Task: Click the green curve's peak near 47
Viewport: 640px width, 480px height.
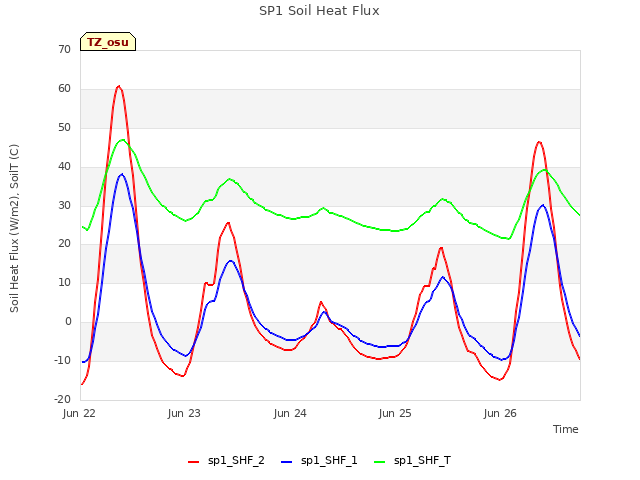Action: click(x=122, y=140)
